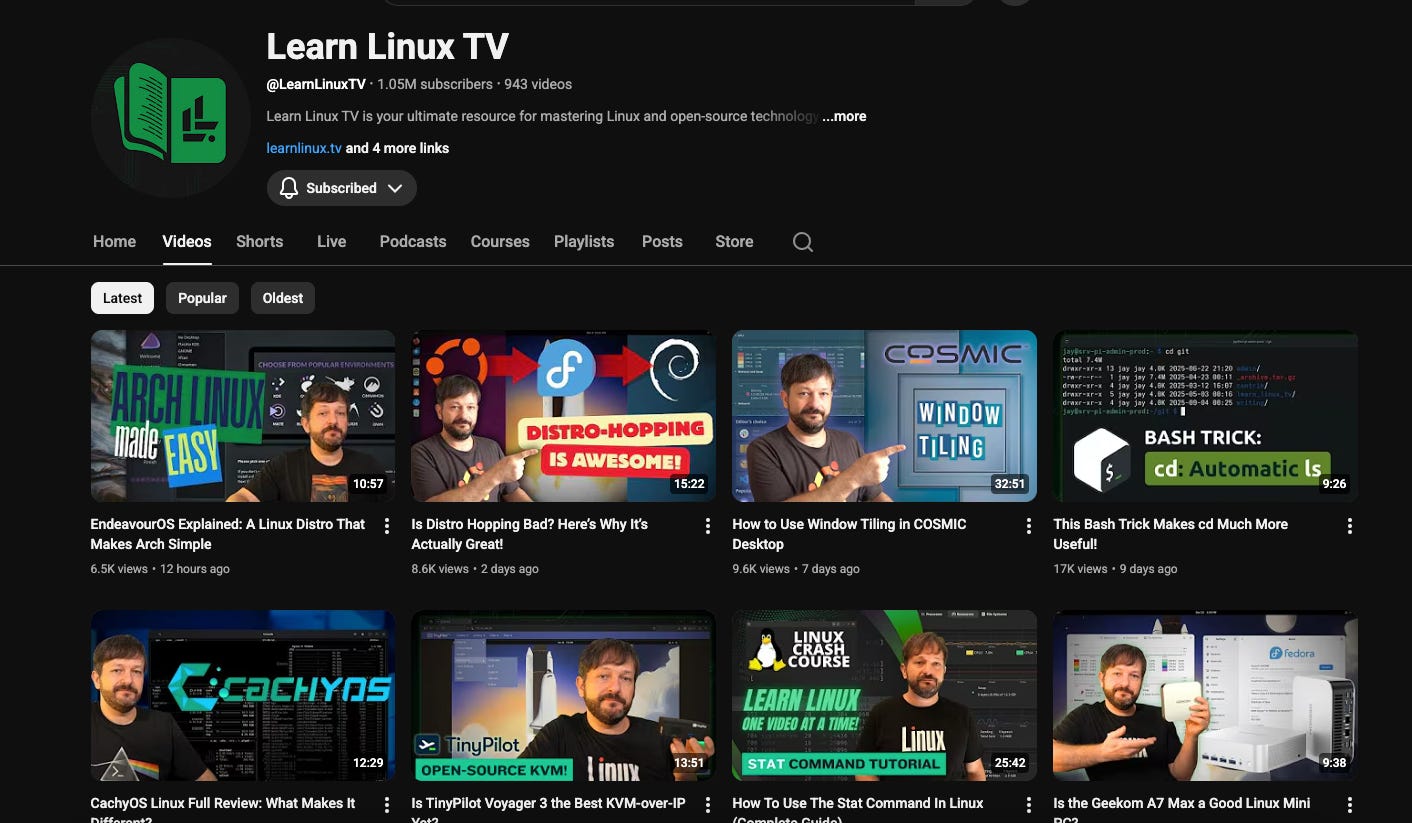Sort videos by Oldest

click(283, 298)
